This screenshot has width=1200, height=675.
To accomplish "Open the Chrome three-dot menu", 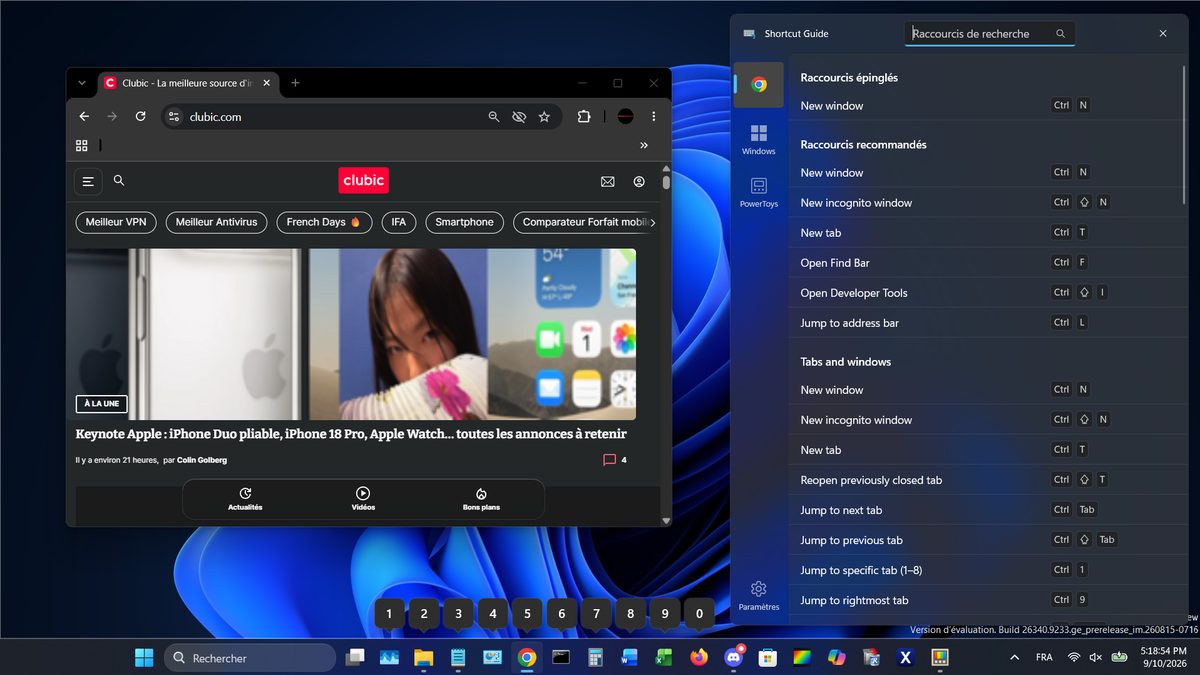I will click(654, 117).
